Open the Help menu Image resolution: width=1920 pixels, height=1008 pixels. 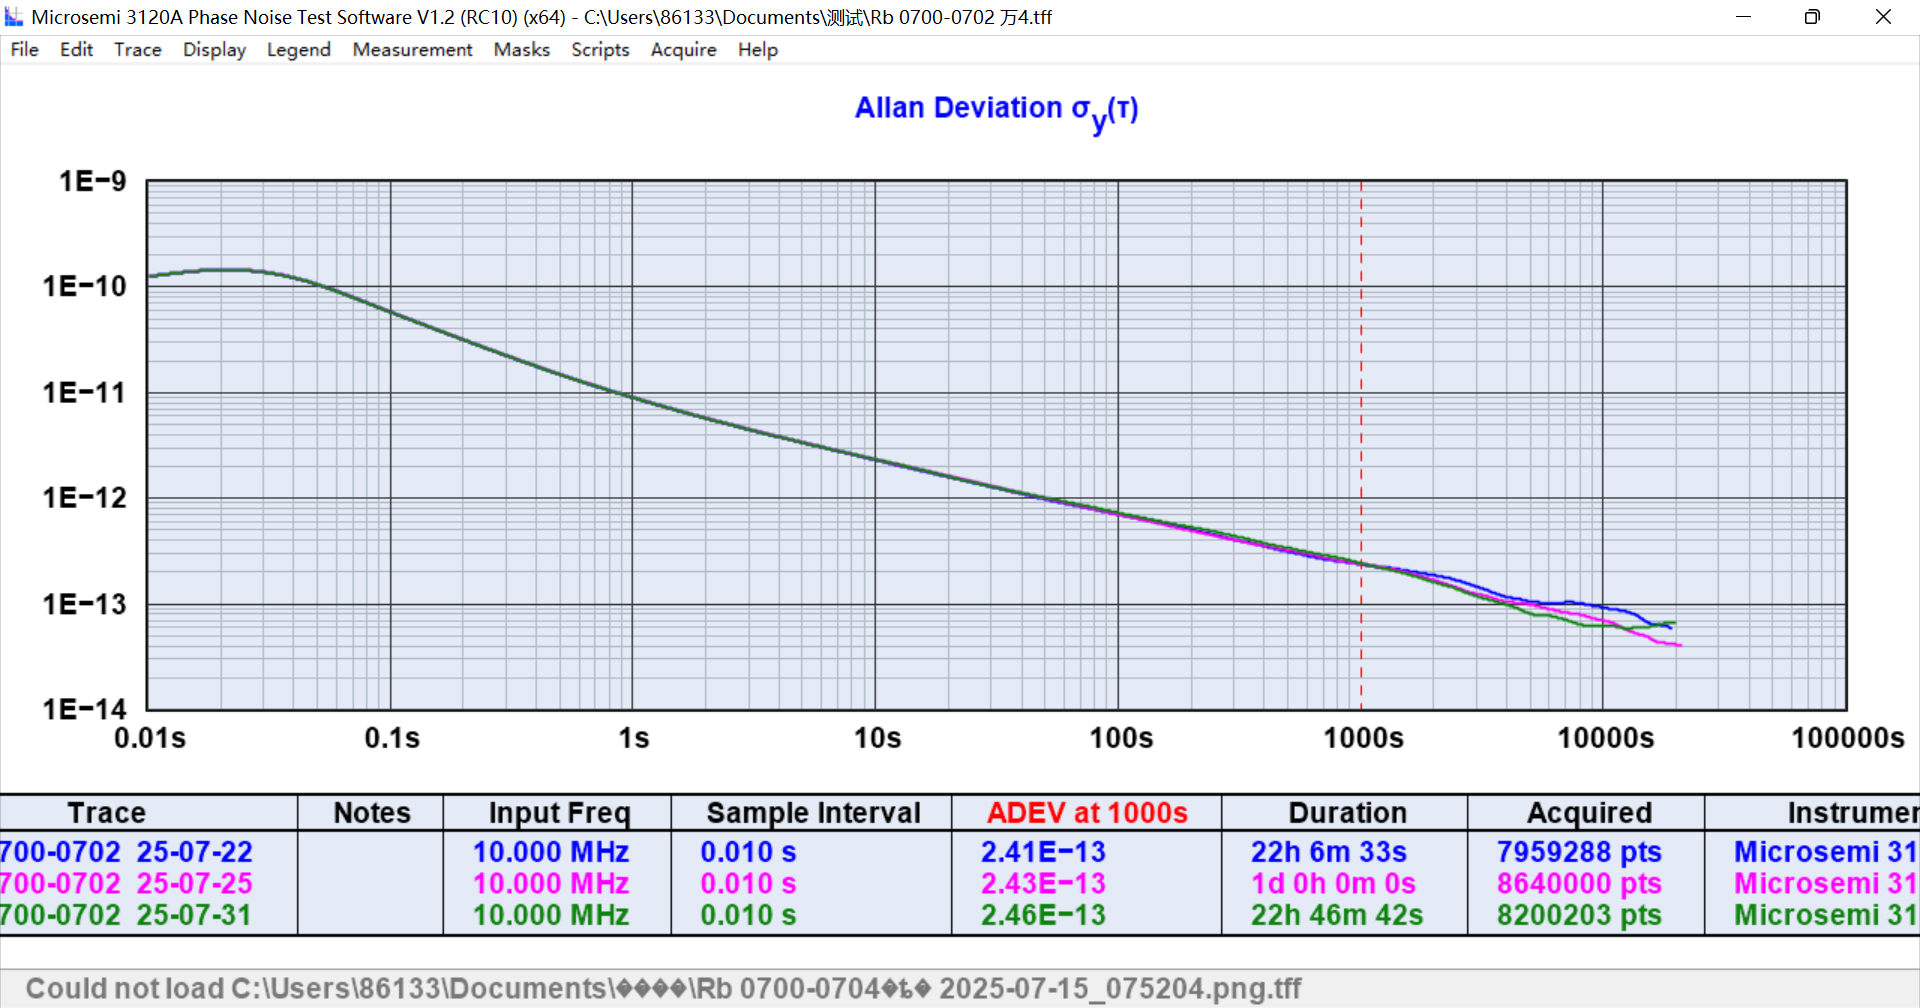(x=757, y=50)
